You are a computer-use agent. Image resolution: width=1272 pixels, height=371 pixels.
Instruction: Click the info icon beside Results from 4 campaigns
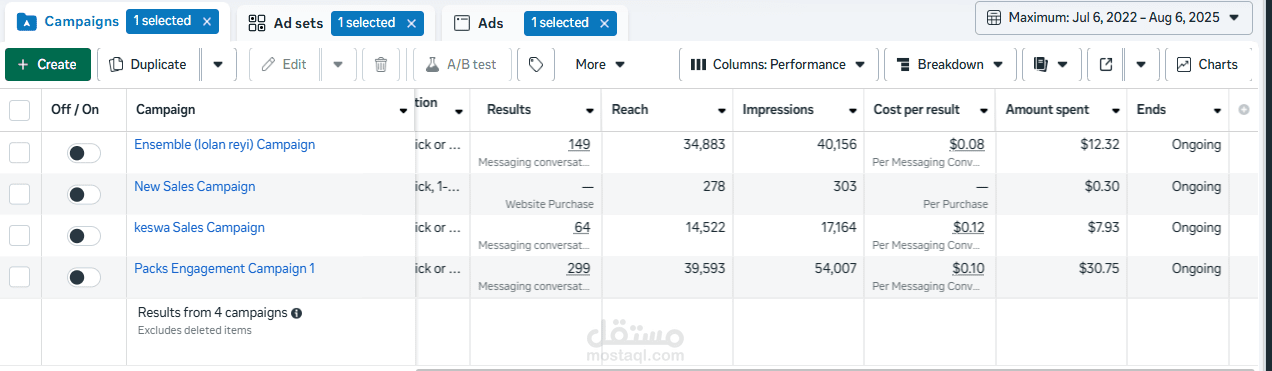click(296, 313)
